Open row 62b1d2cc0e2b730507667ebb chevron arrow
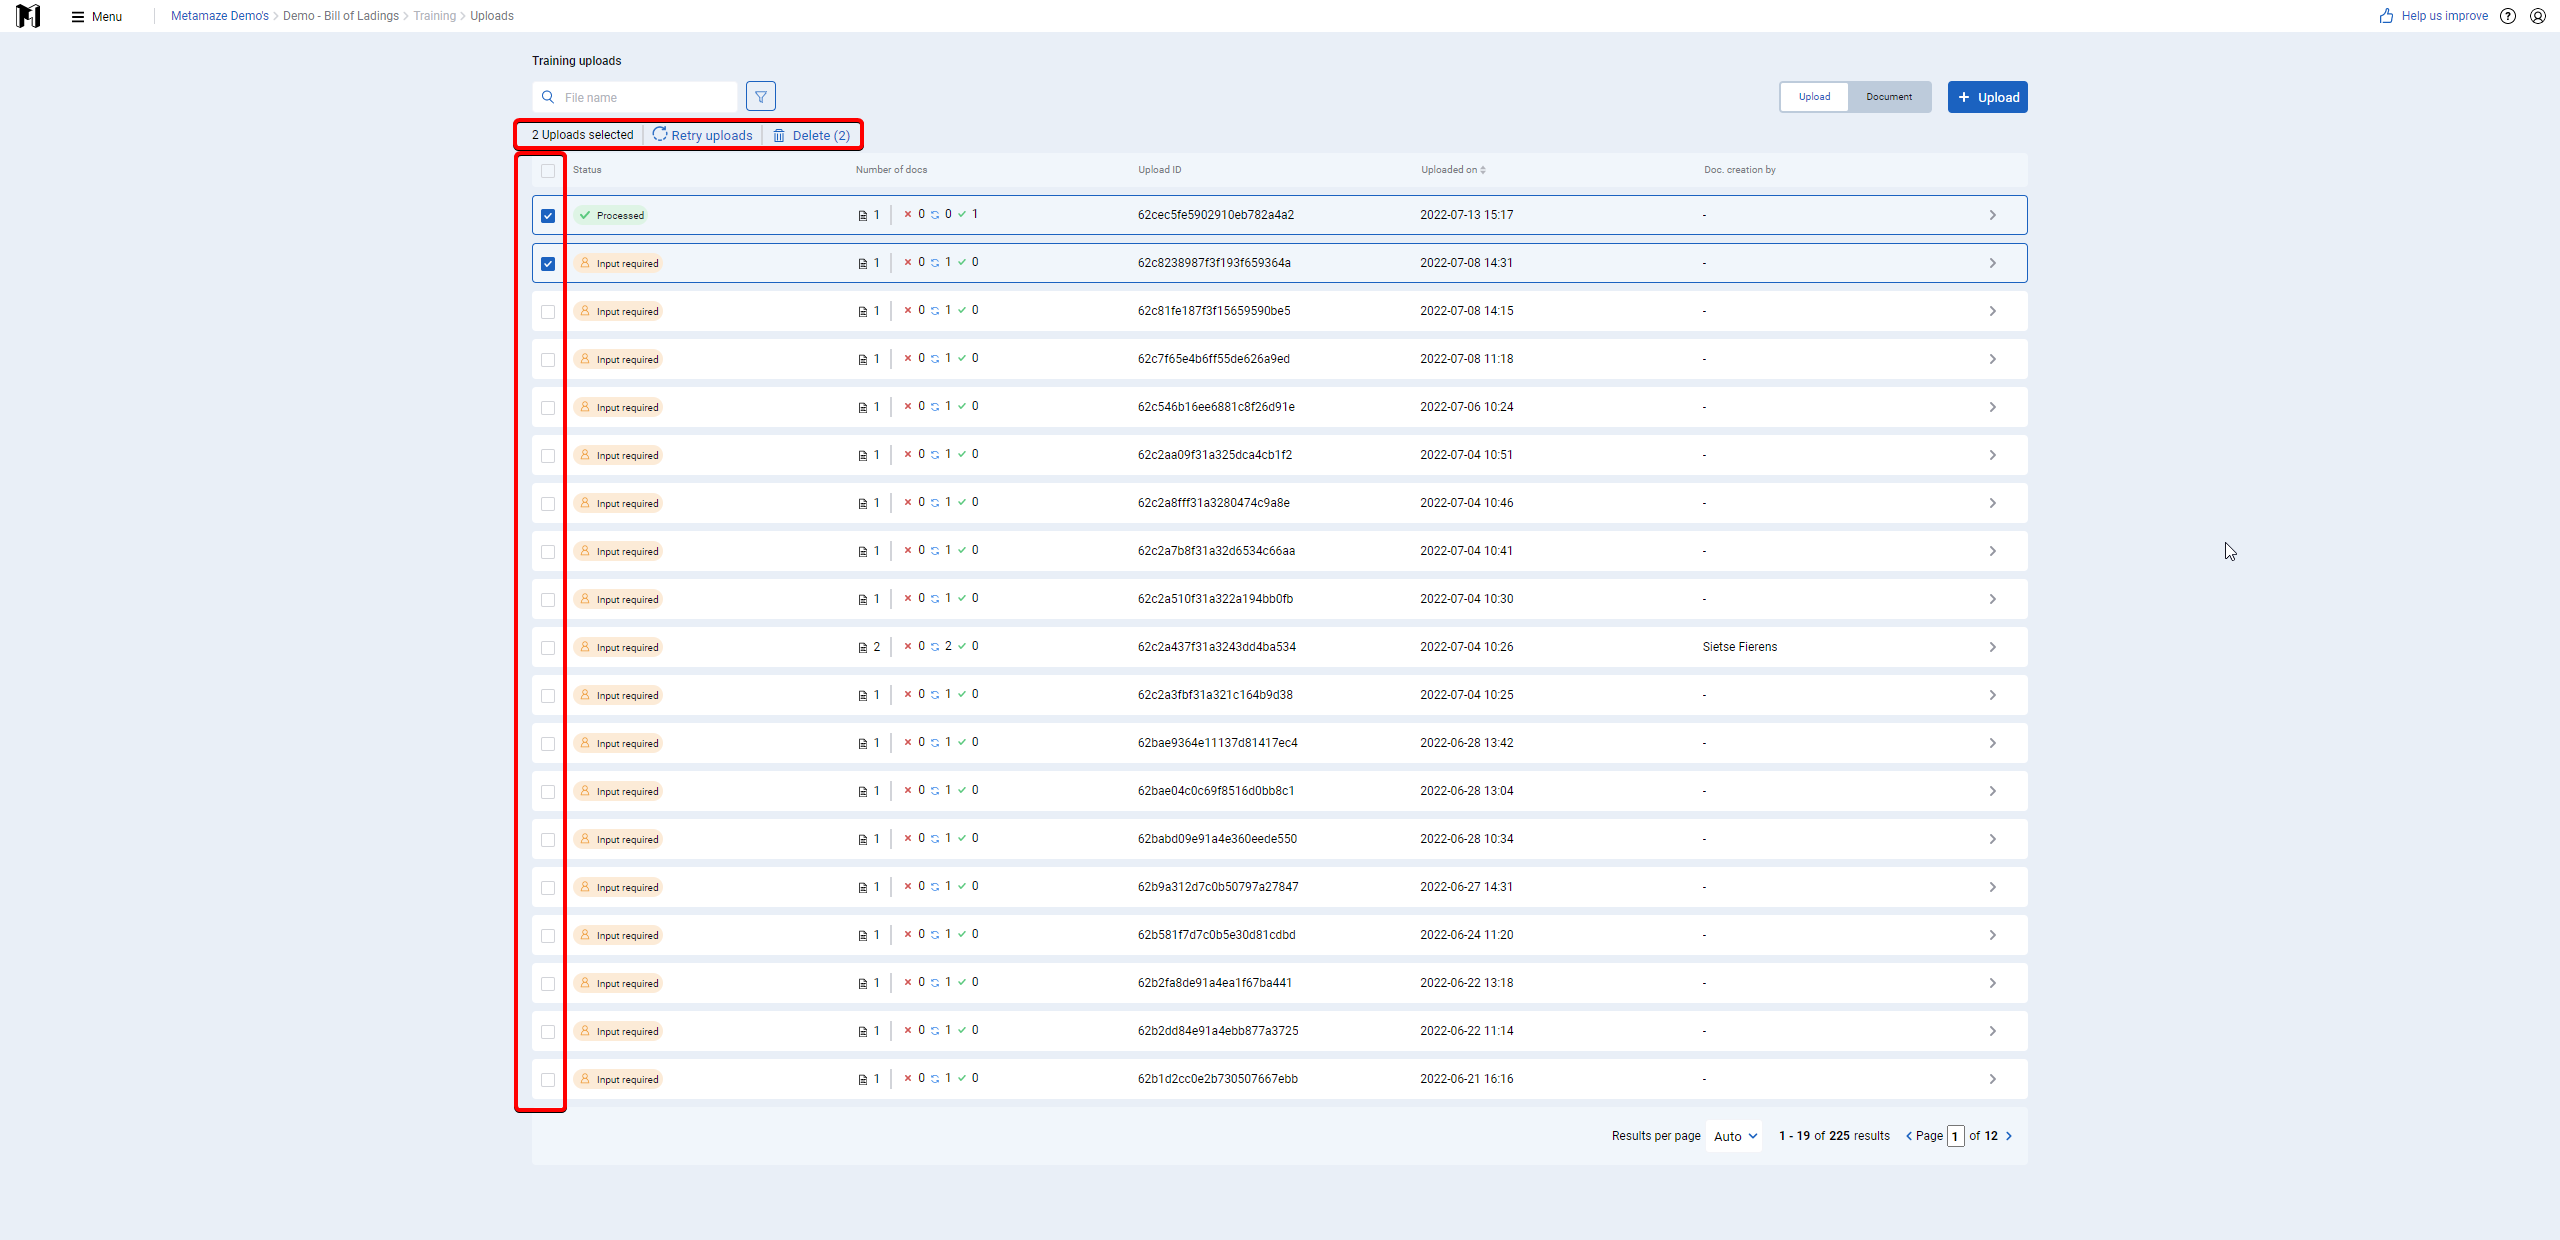2560x1240 pixels. (x=1992, y=1079)
